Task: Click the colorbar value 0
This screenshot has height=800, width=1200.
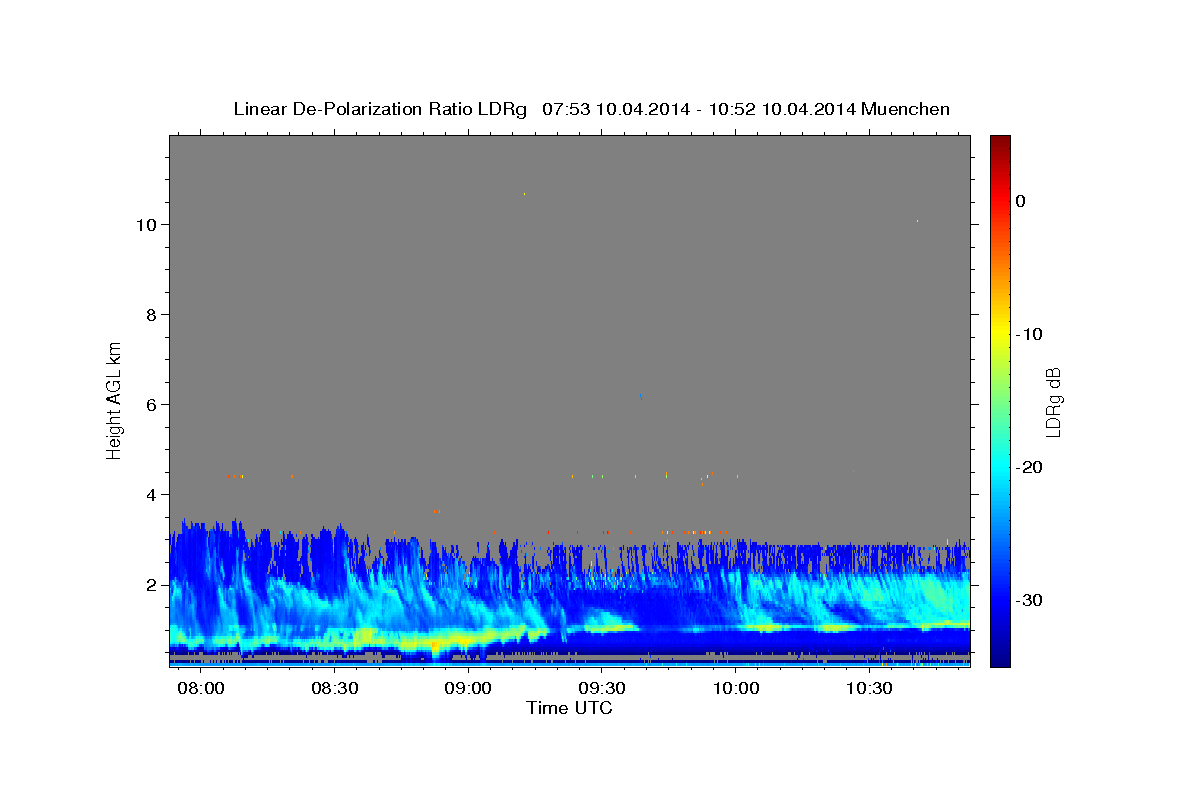Action: pos(1020,201)
